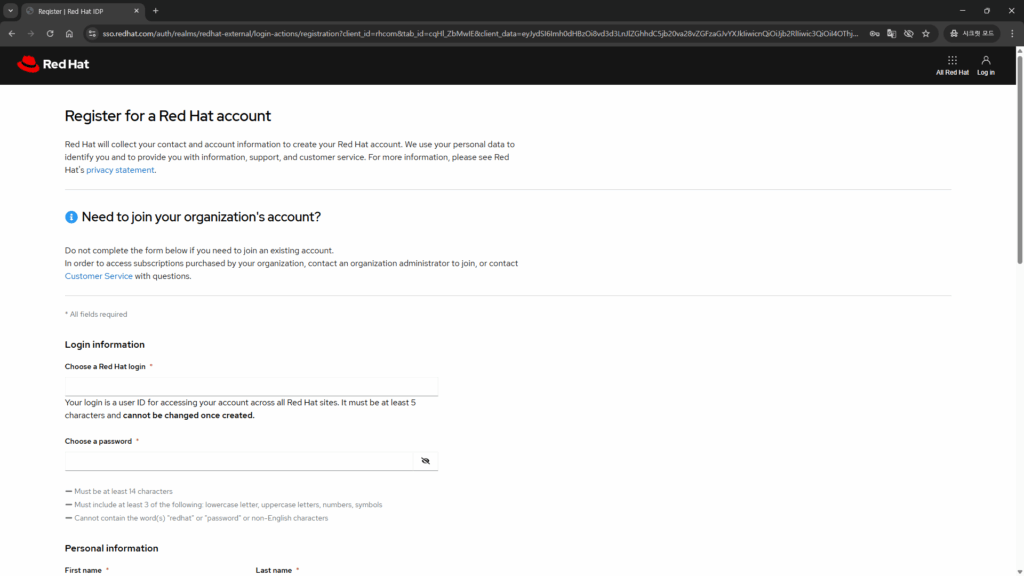Click the Incognito mode profile button
This screenshot has width=1024, height=576.
[x=971, y=33]
